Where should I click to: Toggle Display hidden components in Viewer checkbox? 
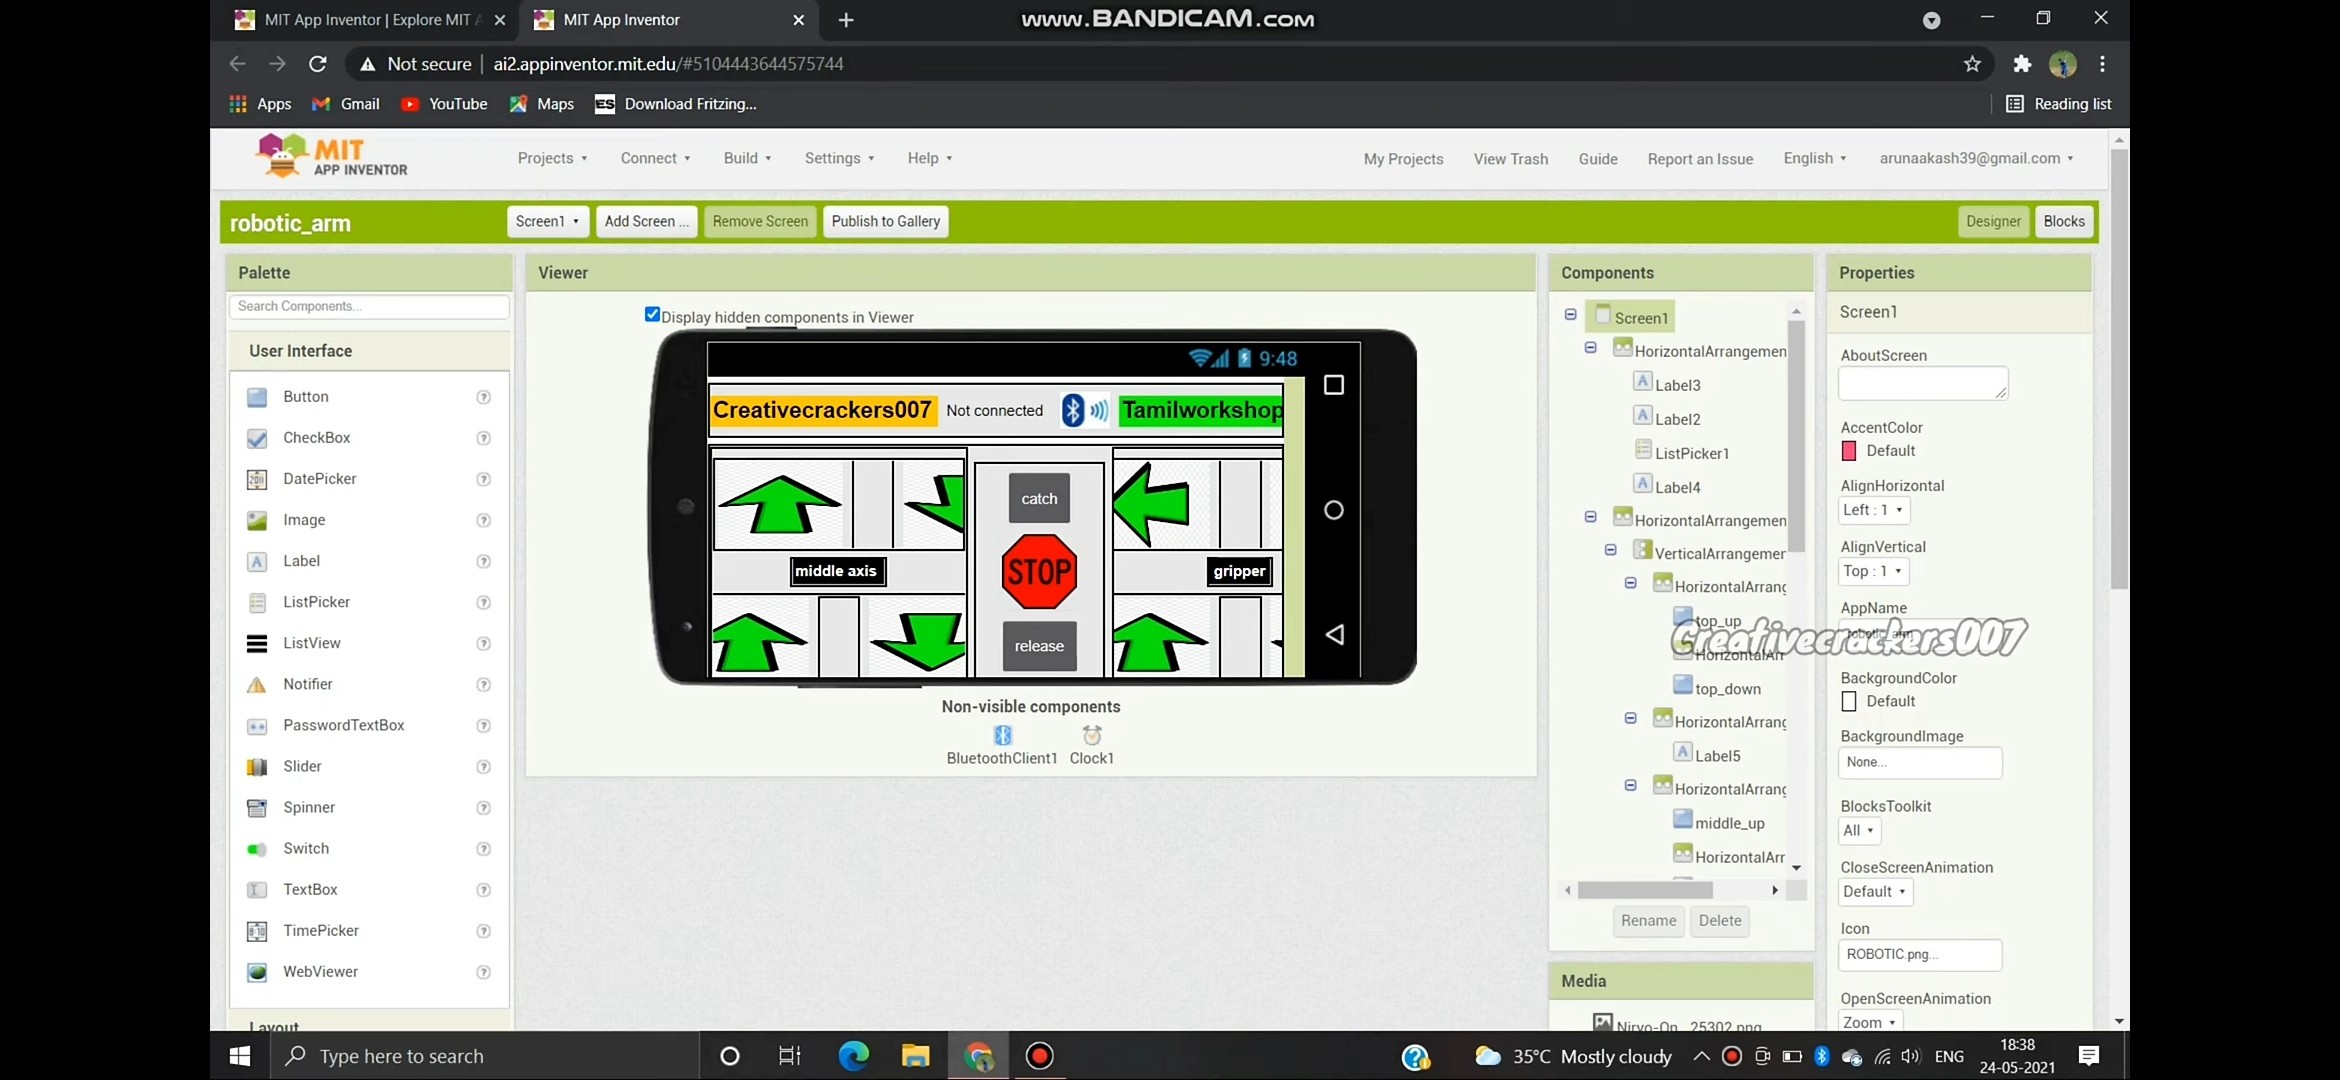(x=652, y=315)
